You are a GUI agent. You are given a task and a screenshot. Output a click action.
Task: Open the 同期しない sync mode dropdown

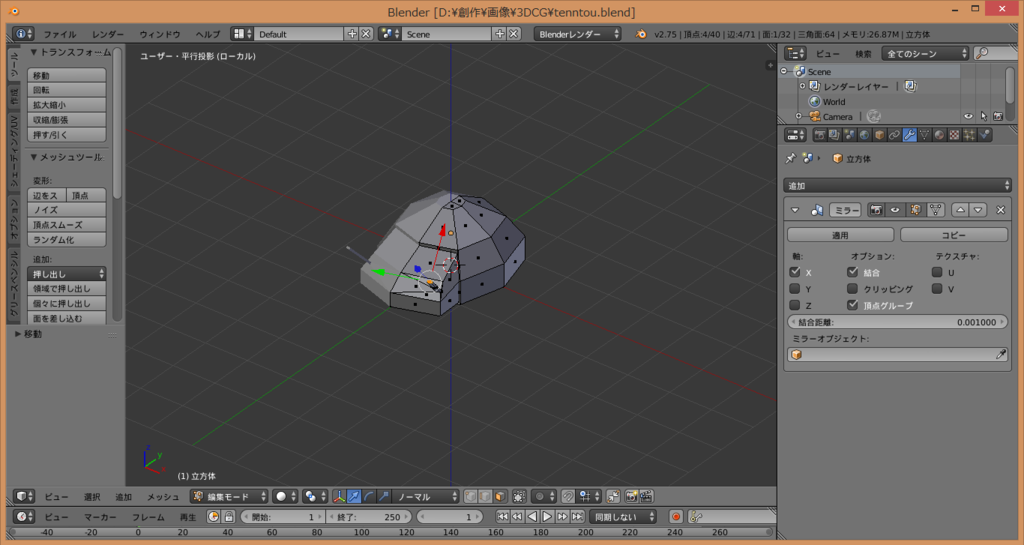click(623, 516)
